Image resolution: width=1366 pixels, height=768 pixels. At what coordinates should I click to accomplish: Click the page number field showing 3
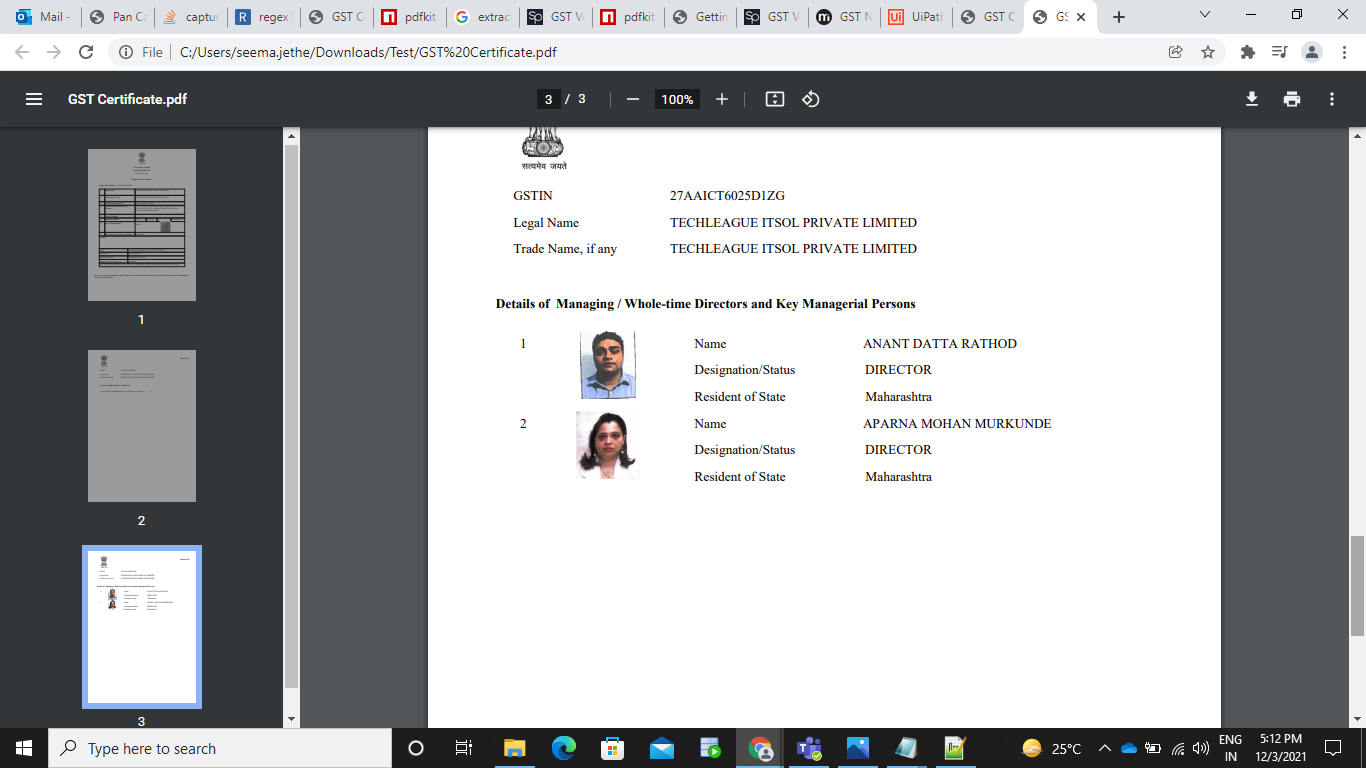548,99
